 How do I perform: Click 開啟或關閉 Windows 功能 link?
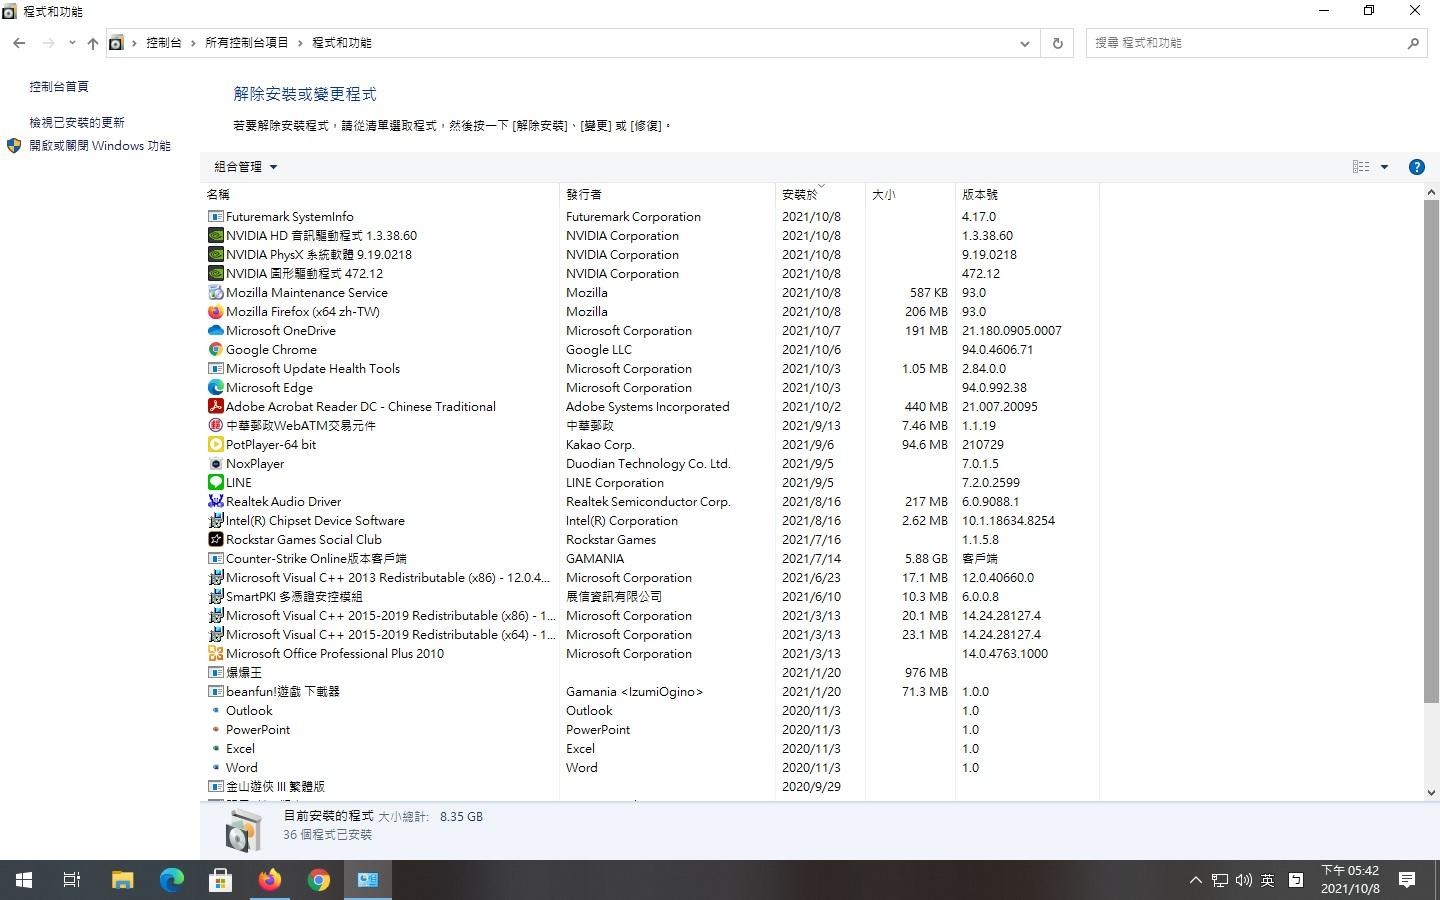pos(100,146)
